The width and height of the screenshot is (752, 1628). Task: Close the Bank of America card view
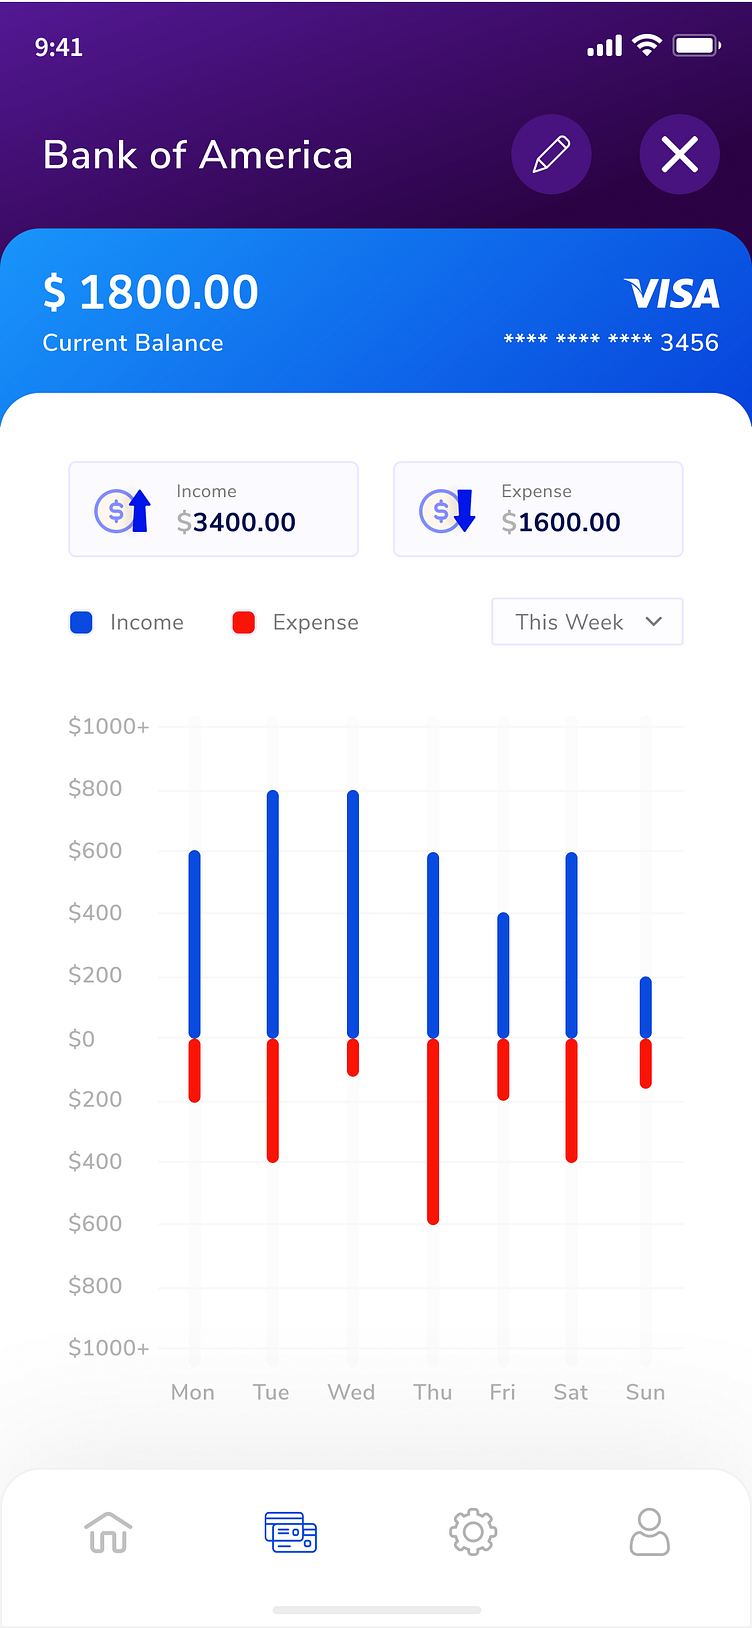[680, 155]
